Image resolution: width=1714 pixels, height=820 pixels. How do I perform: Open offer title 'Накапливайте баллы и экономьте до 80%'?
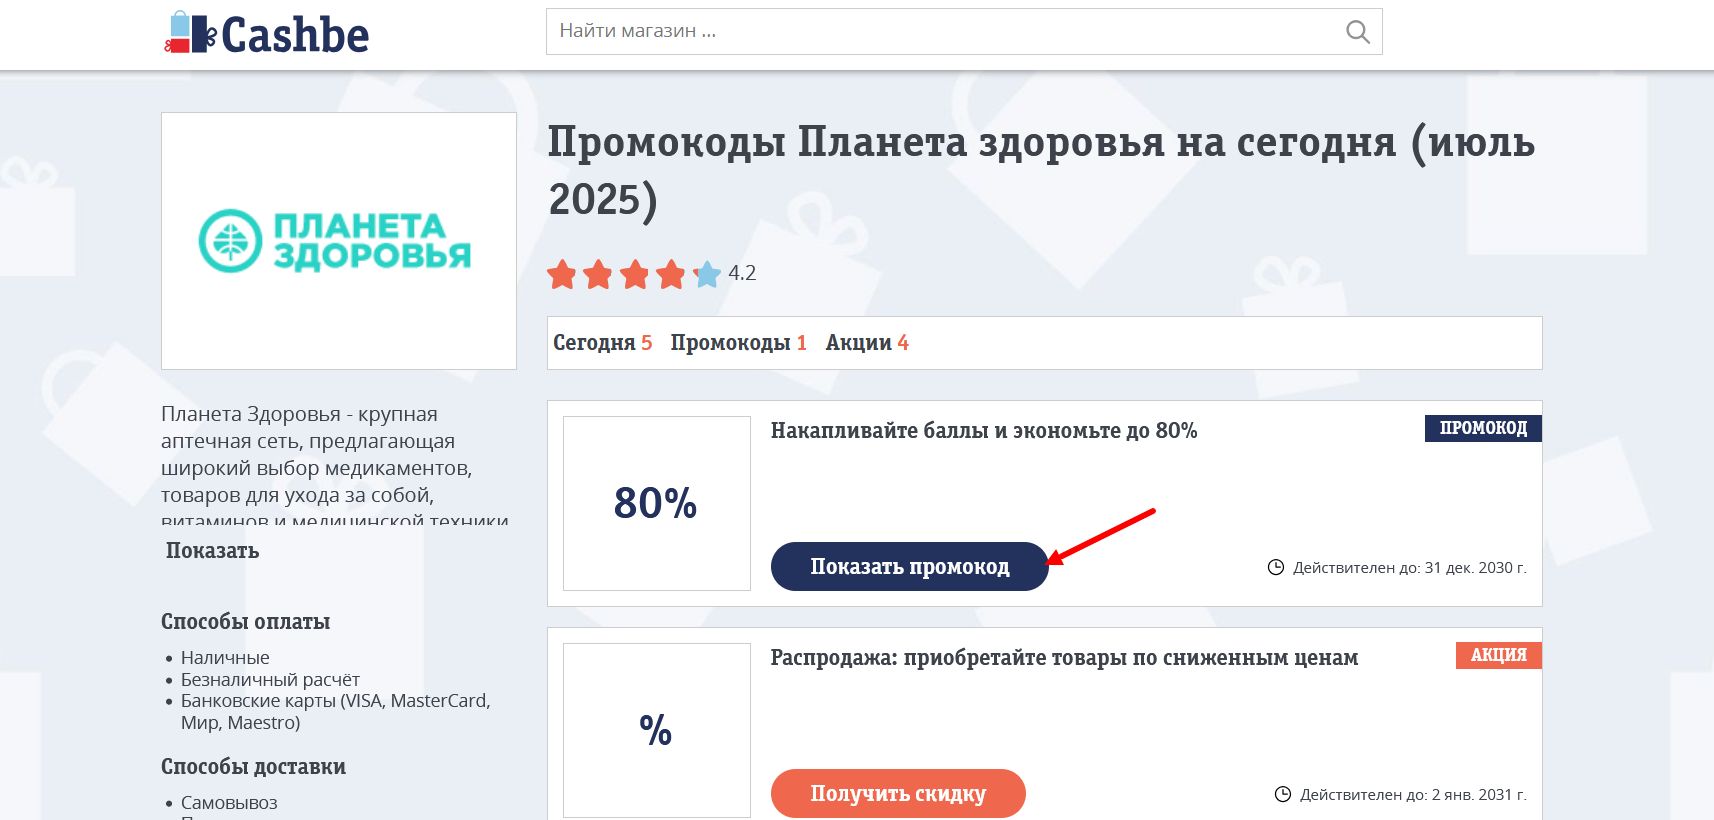pyautogui.click(x=984, y=431)
